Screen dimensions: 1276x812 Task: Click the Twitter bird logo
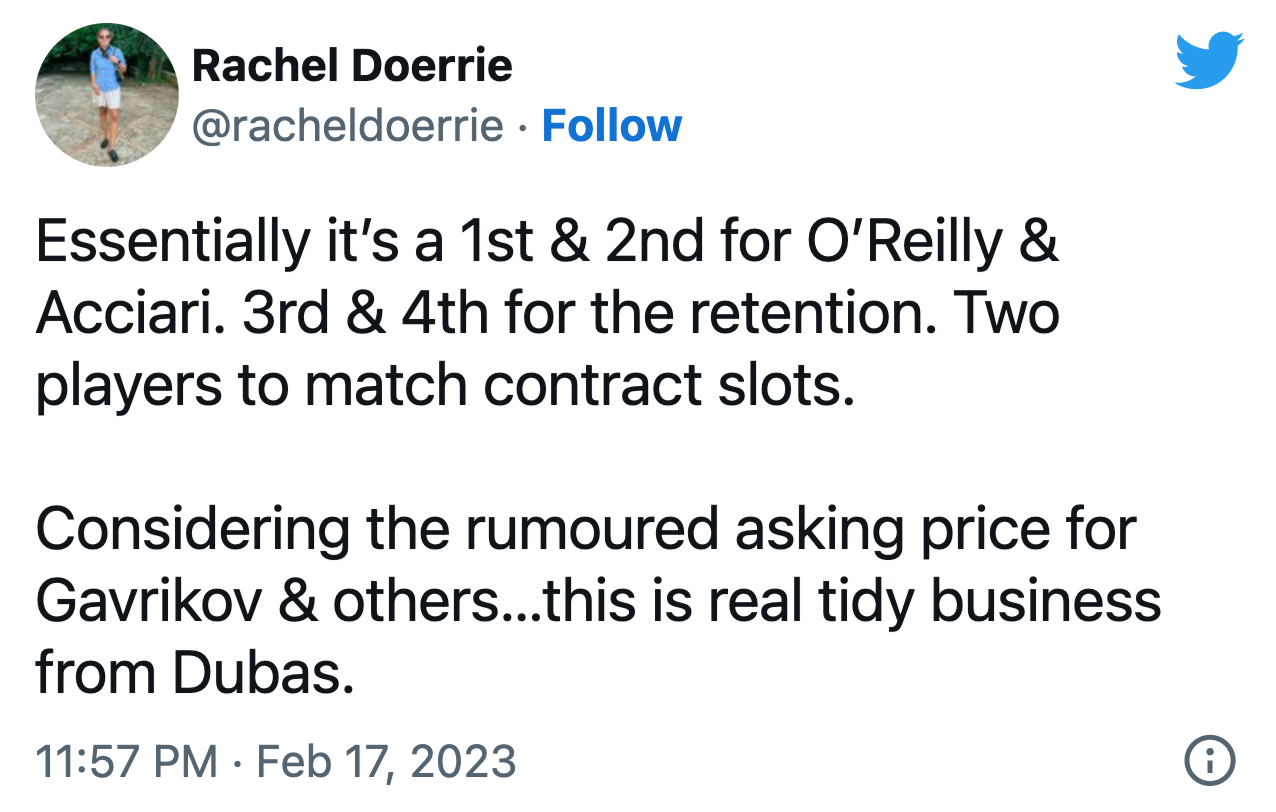point(1209,61)
